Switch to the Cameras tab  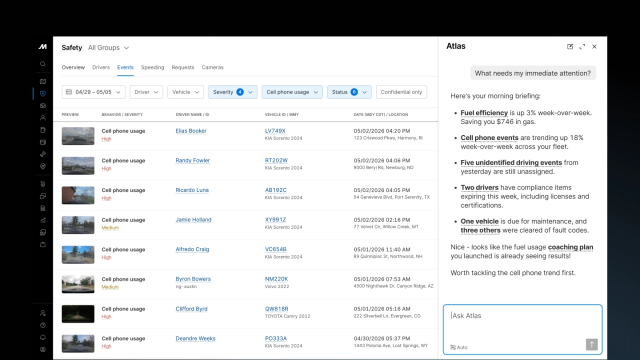[213, 67]
